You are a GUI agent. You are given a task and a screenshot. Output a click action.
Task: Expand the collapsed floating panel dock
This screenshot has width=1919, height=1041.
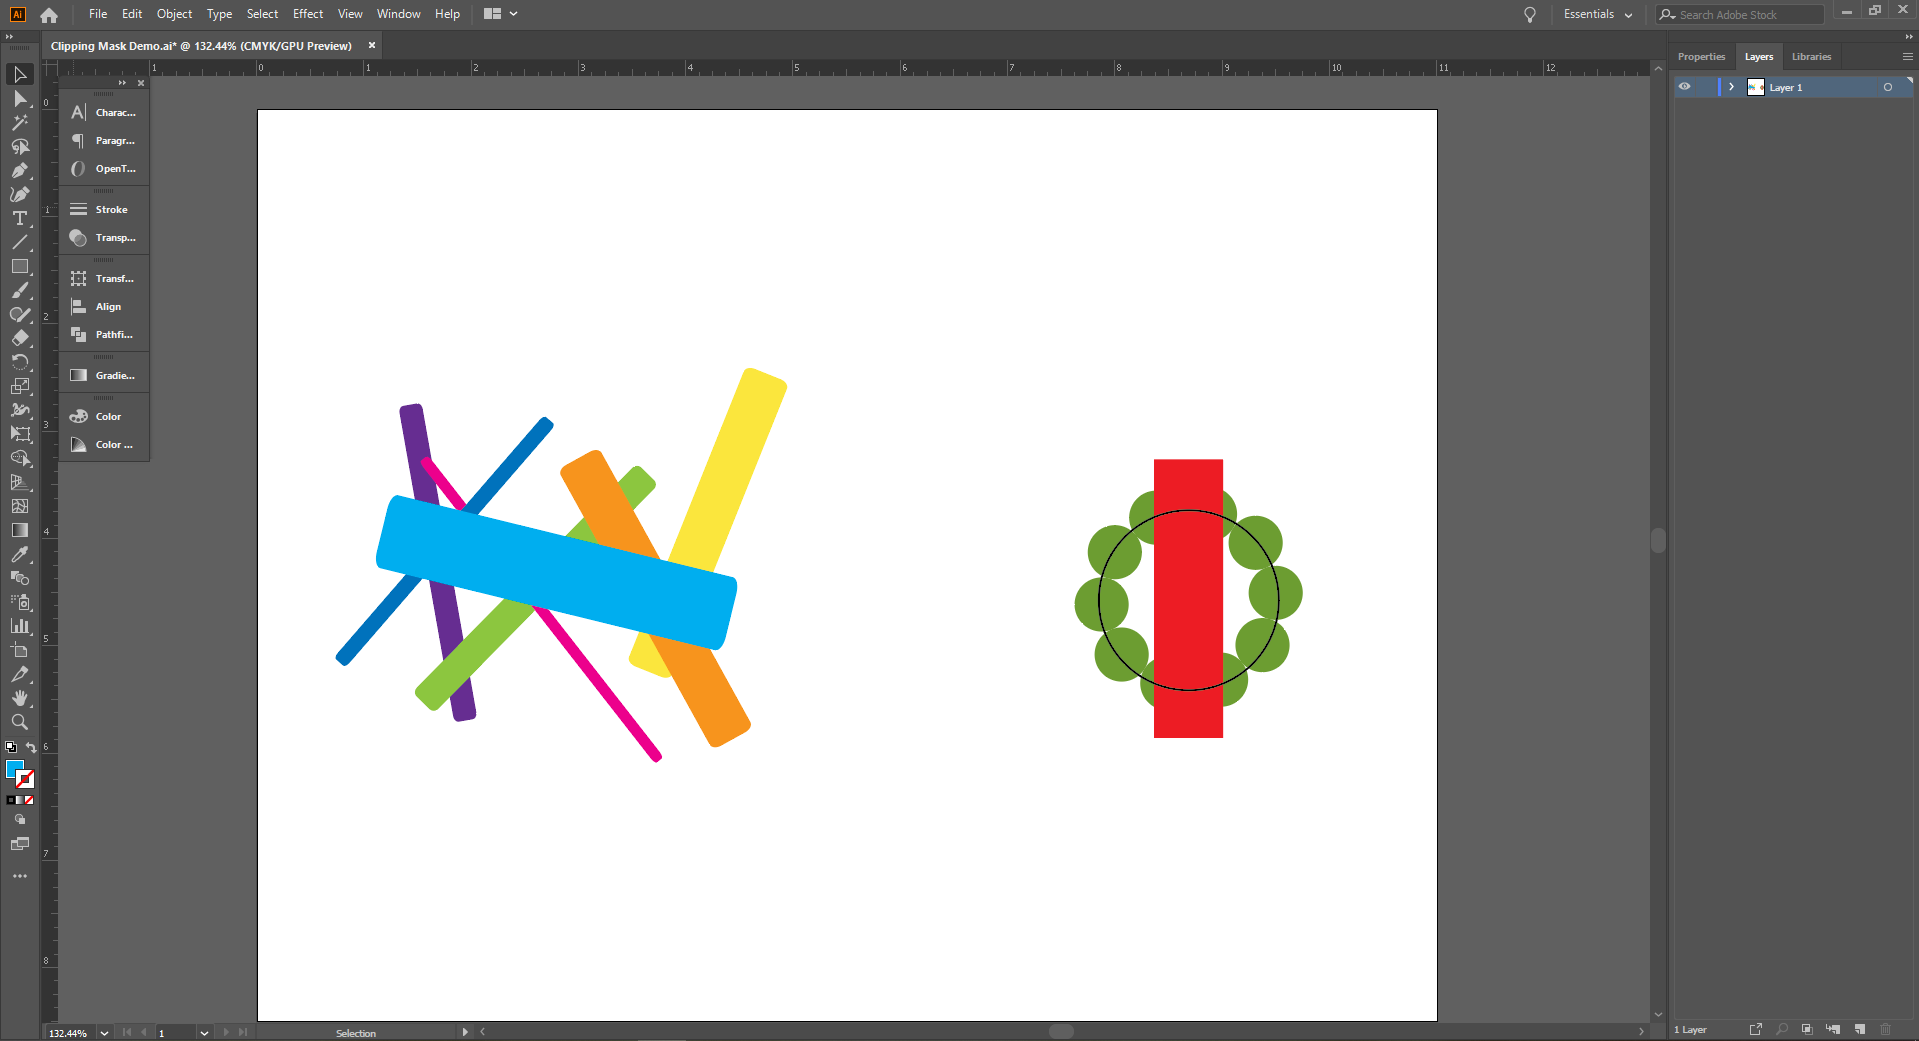[x=122, y=83]
